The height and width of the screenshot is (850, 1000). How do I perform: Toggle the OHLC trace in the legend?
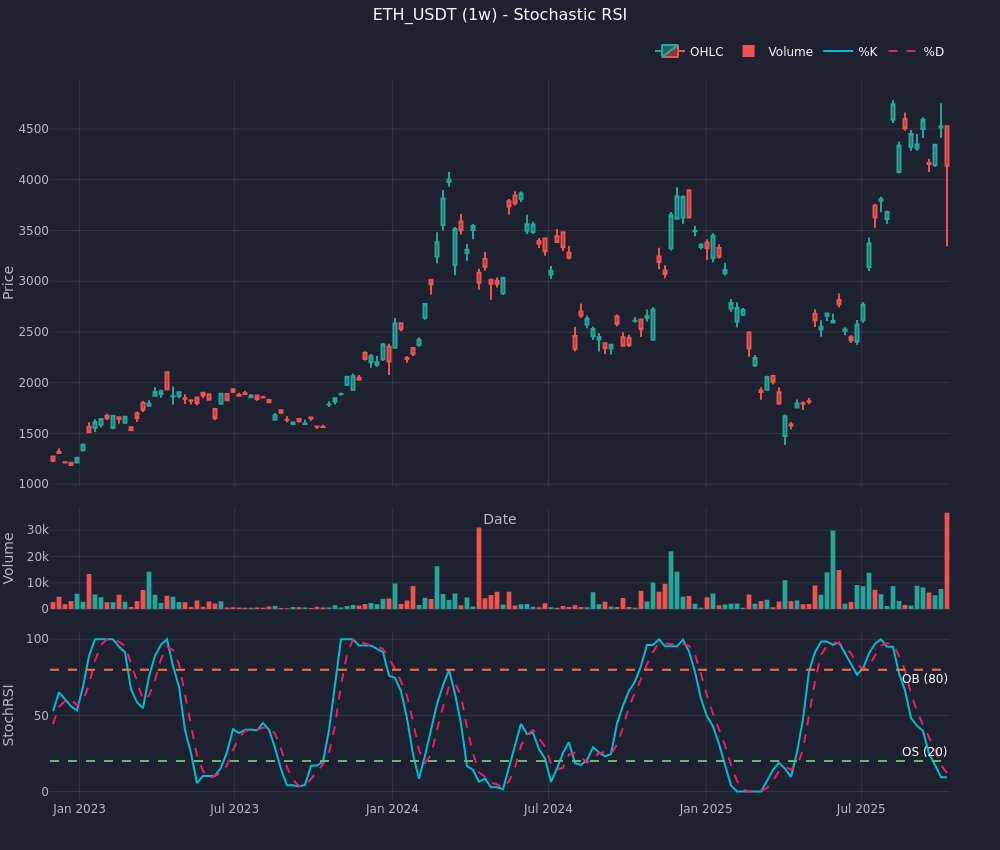pos(689,52)
